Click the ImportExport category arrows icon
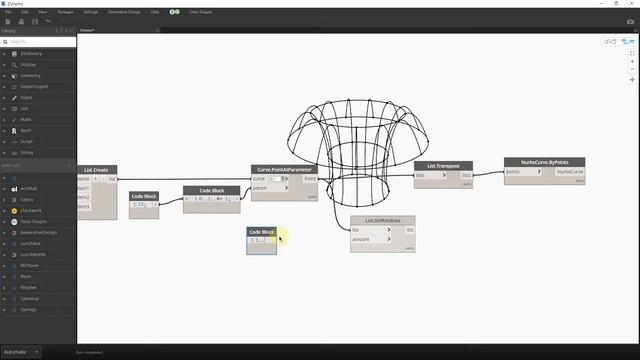Screen dimensions: 640x360 (14, 87)
